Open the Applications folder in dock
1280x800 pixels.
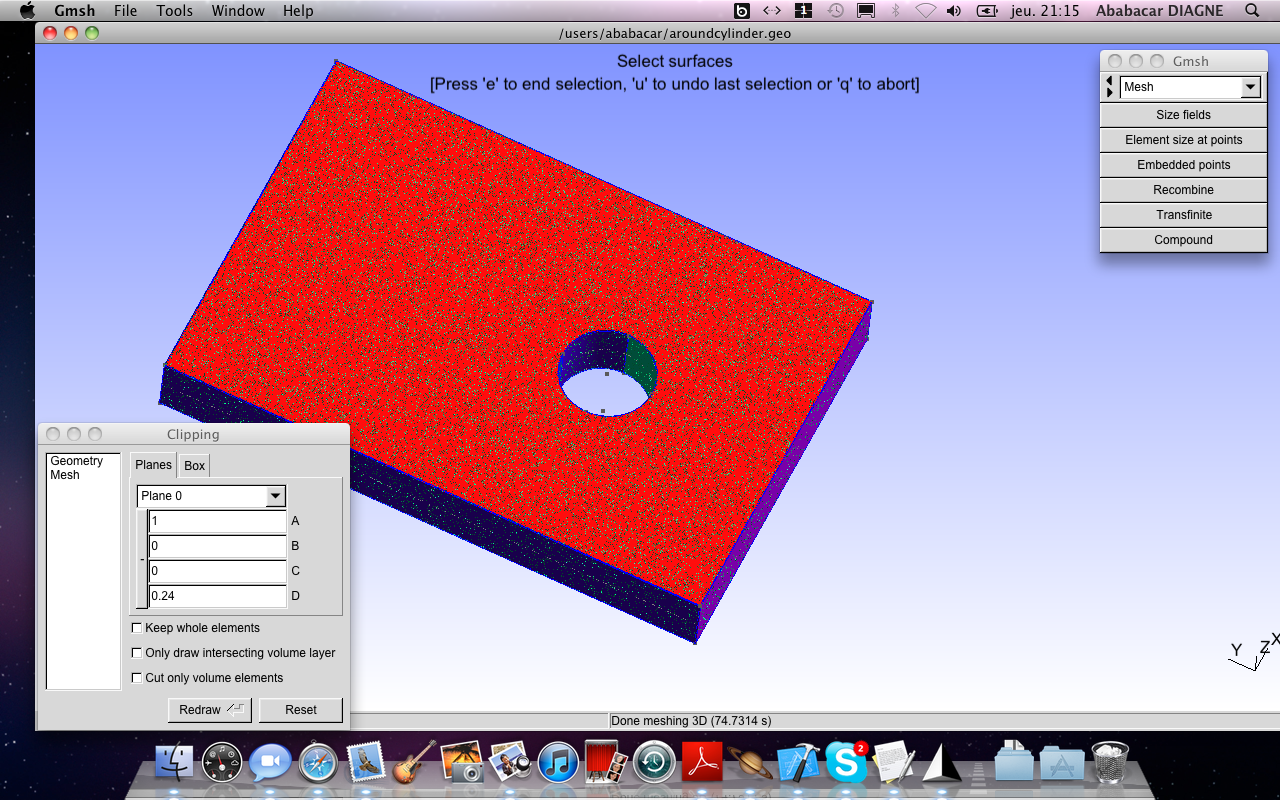pos(1062,763)
